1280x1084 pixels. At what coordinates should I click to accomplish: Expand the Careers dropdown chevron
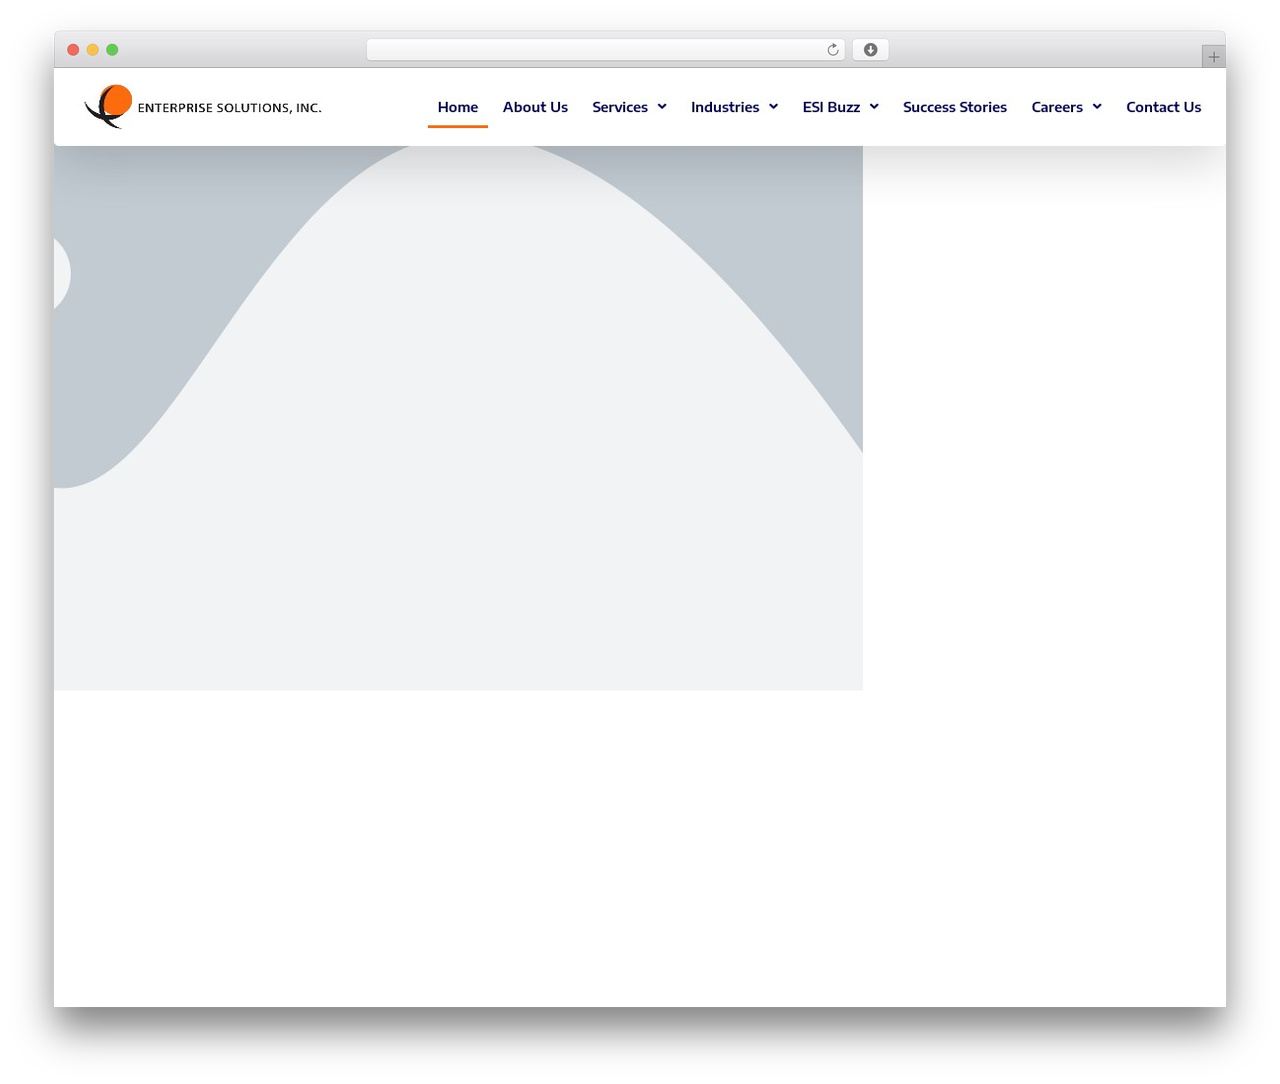1097,107
